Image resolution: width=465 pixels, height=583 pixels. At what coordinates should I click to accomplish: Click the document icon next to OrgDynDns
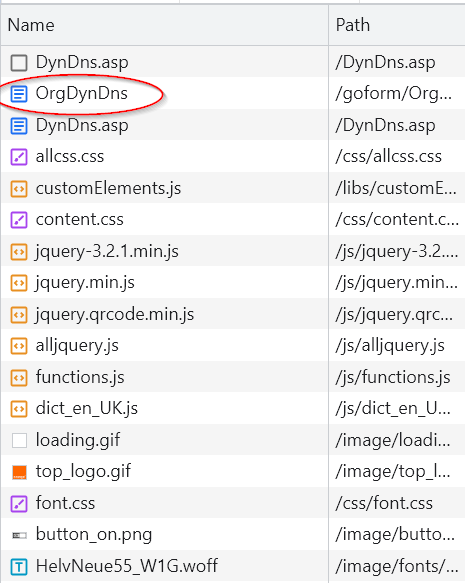(x=19, y=94)
